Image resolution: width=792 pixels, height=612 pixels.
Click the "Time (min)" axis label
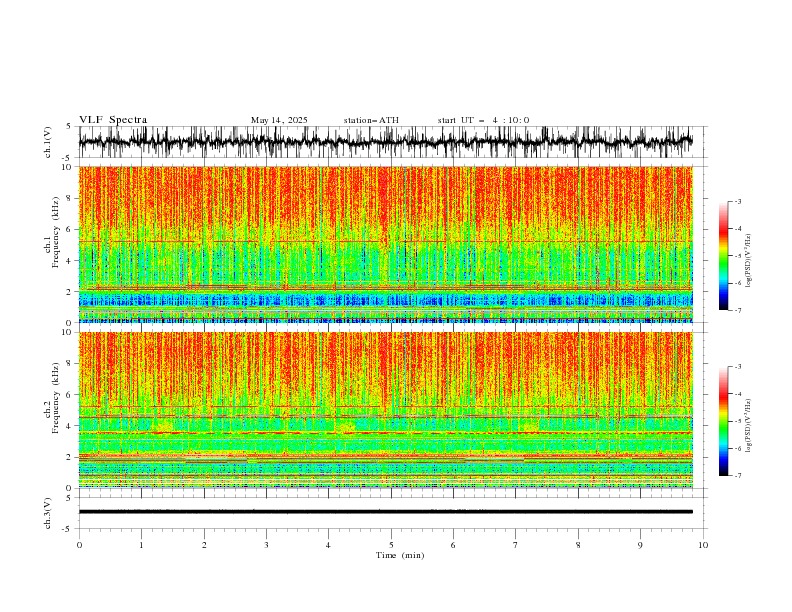[x=400, y=555]
